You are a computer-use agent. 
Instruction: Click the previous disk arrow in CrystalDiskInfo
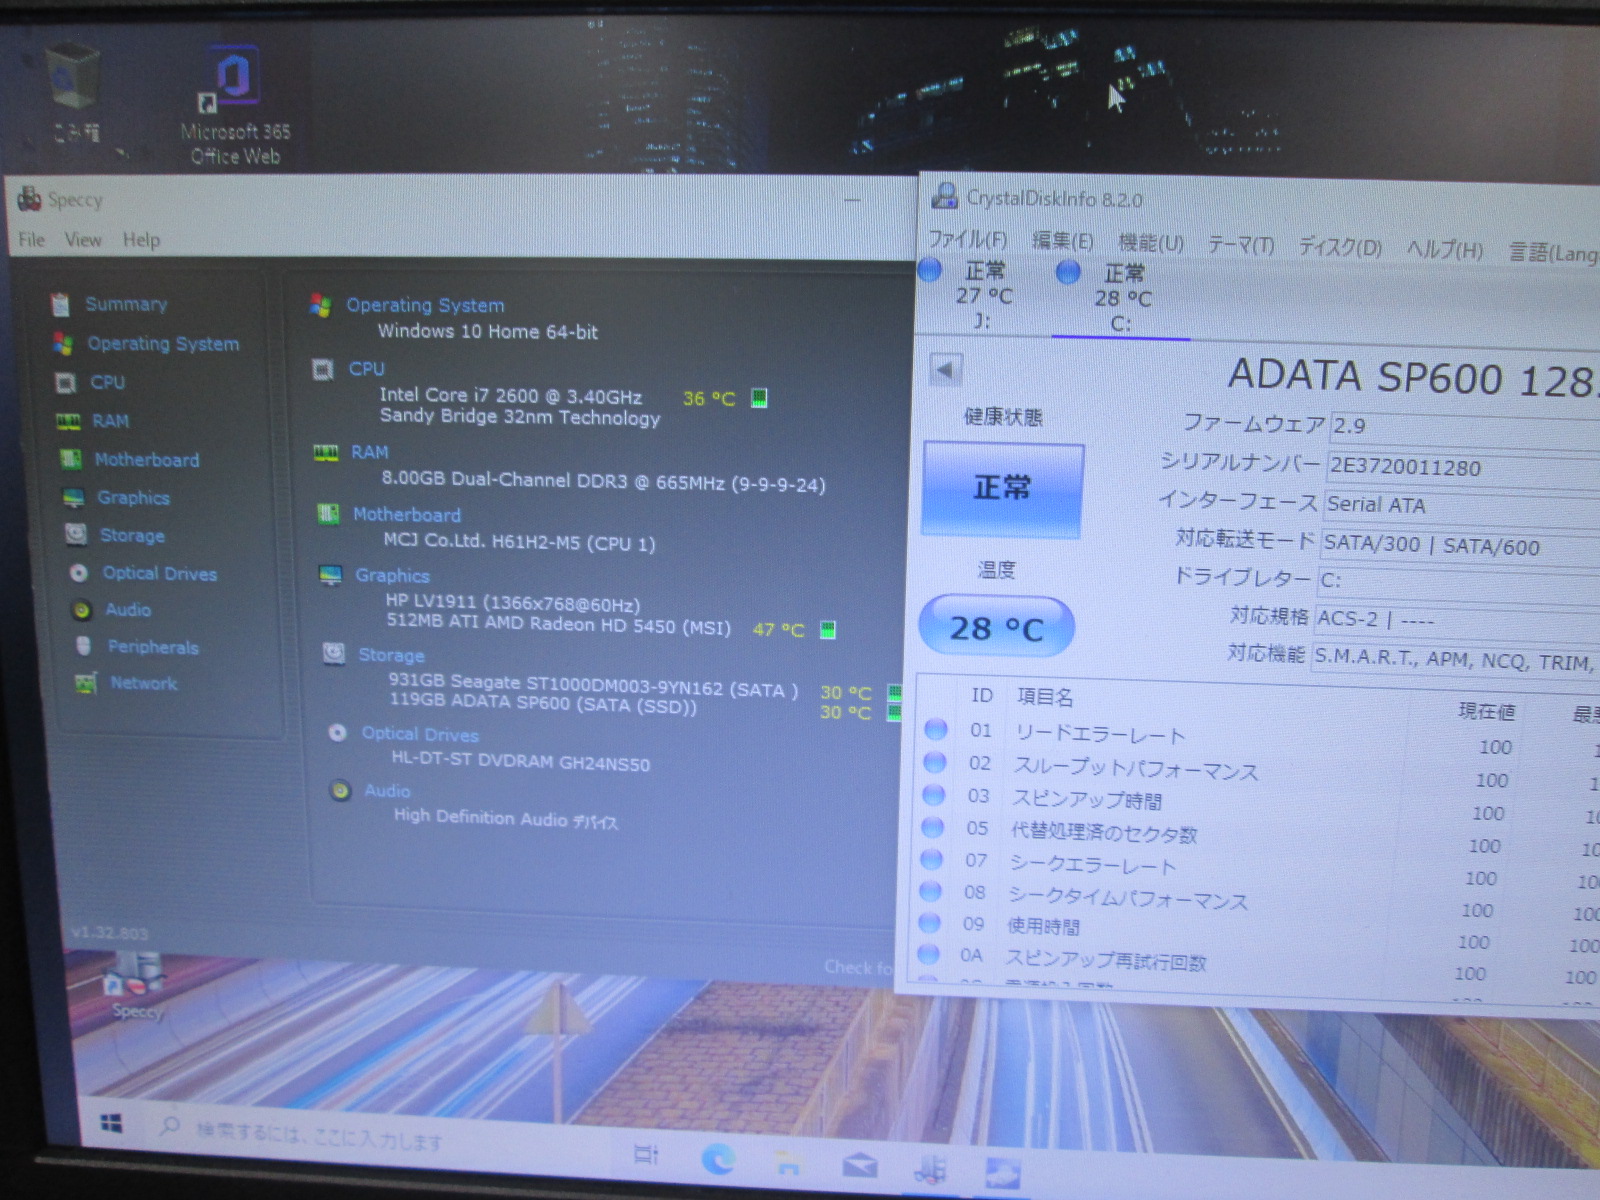[x=945, y=370]
